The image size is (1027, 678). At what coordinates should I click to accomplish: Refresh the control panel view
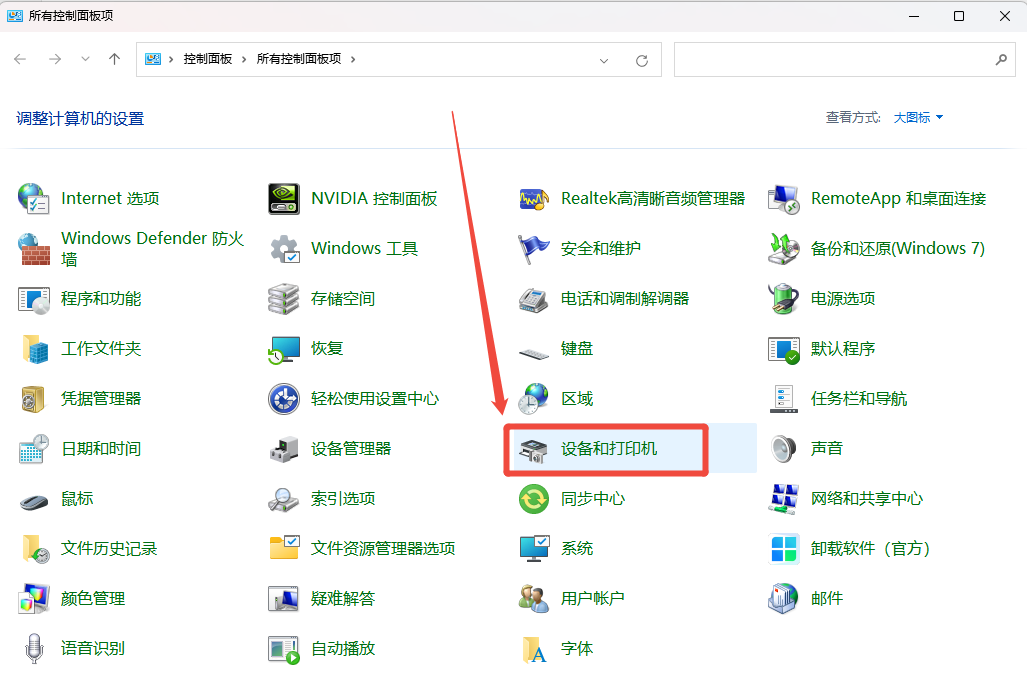[642, 60]
